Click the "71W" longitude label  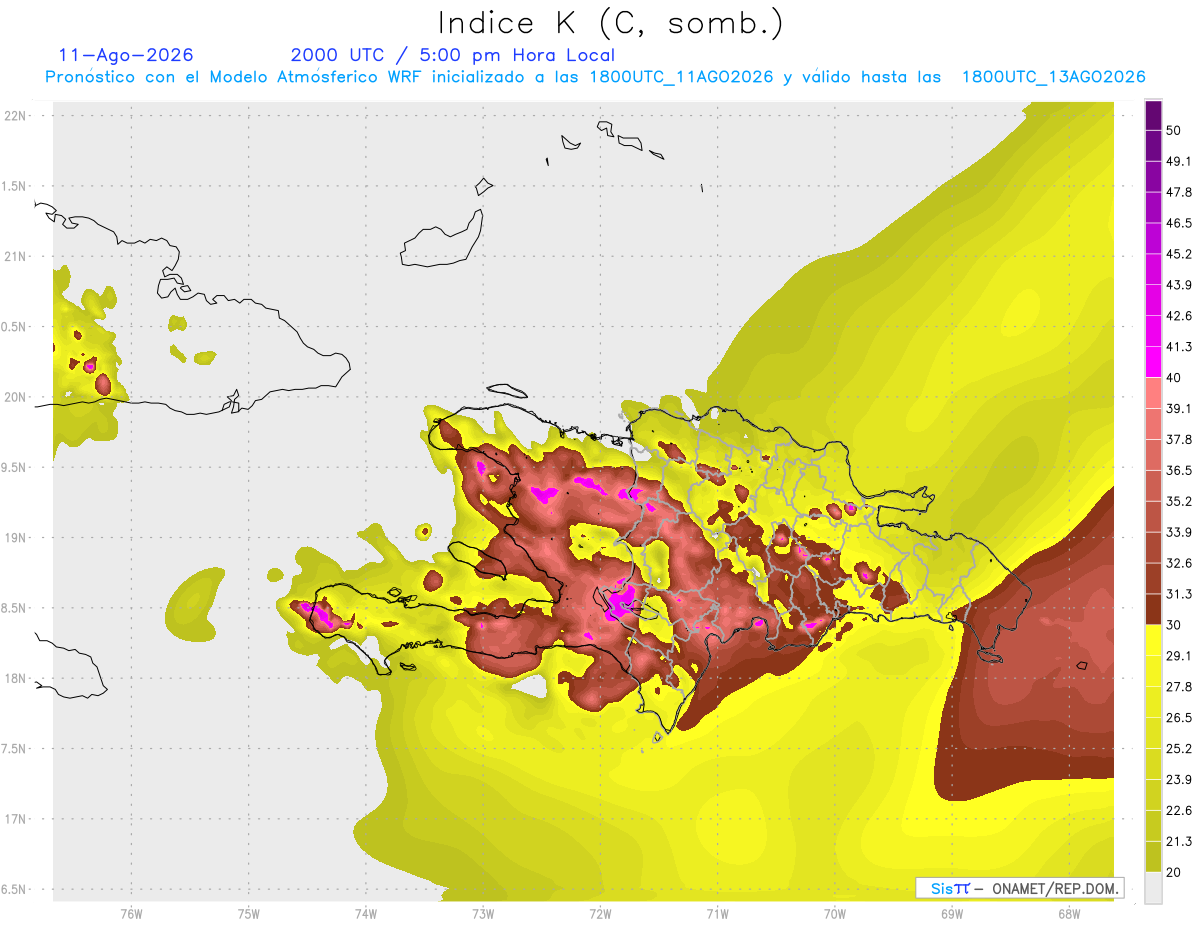[717, 914]
